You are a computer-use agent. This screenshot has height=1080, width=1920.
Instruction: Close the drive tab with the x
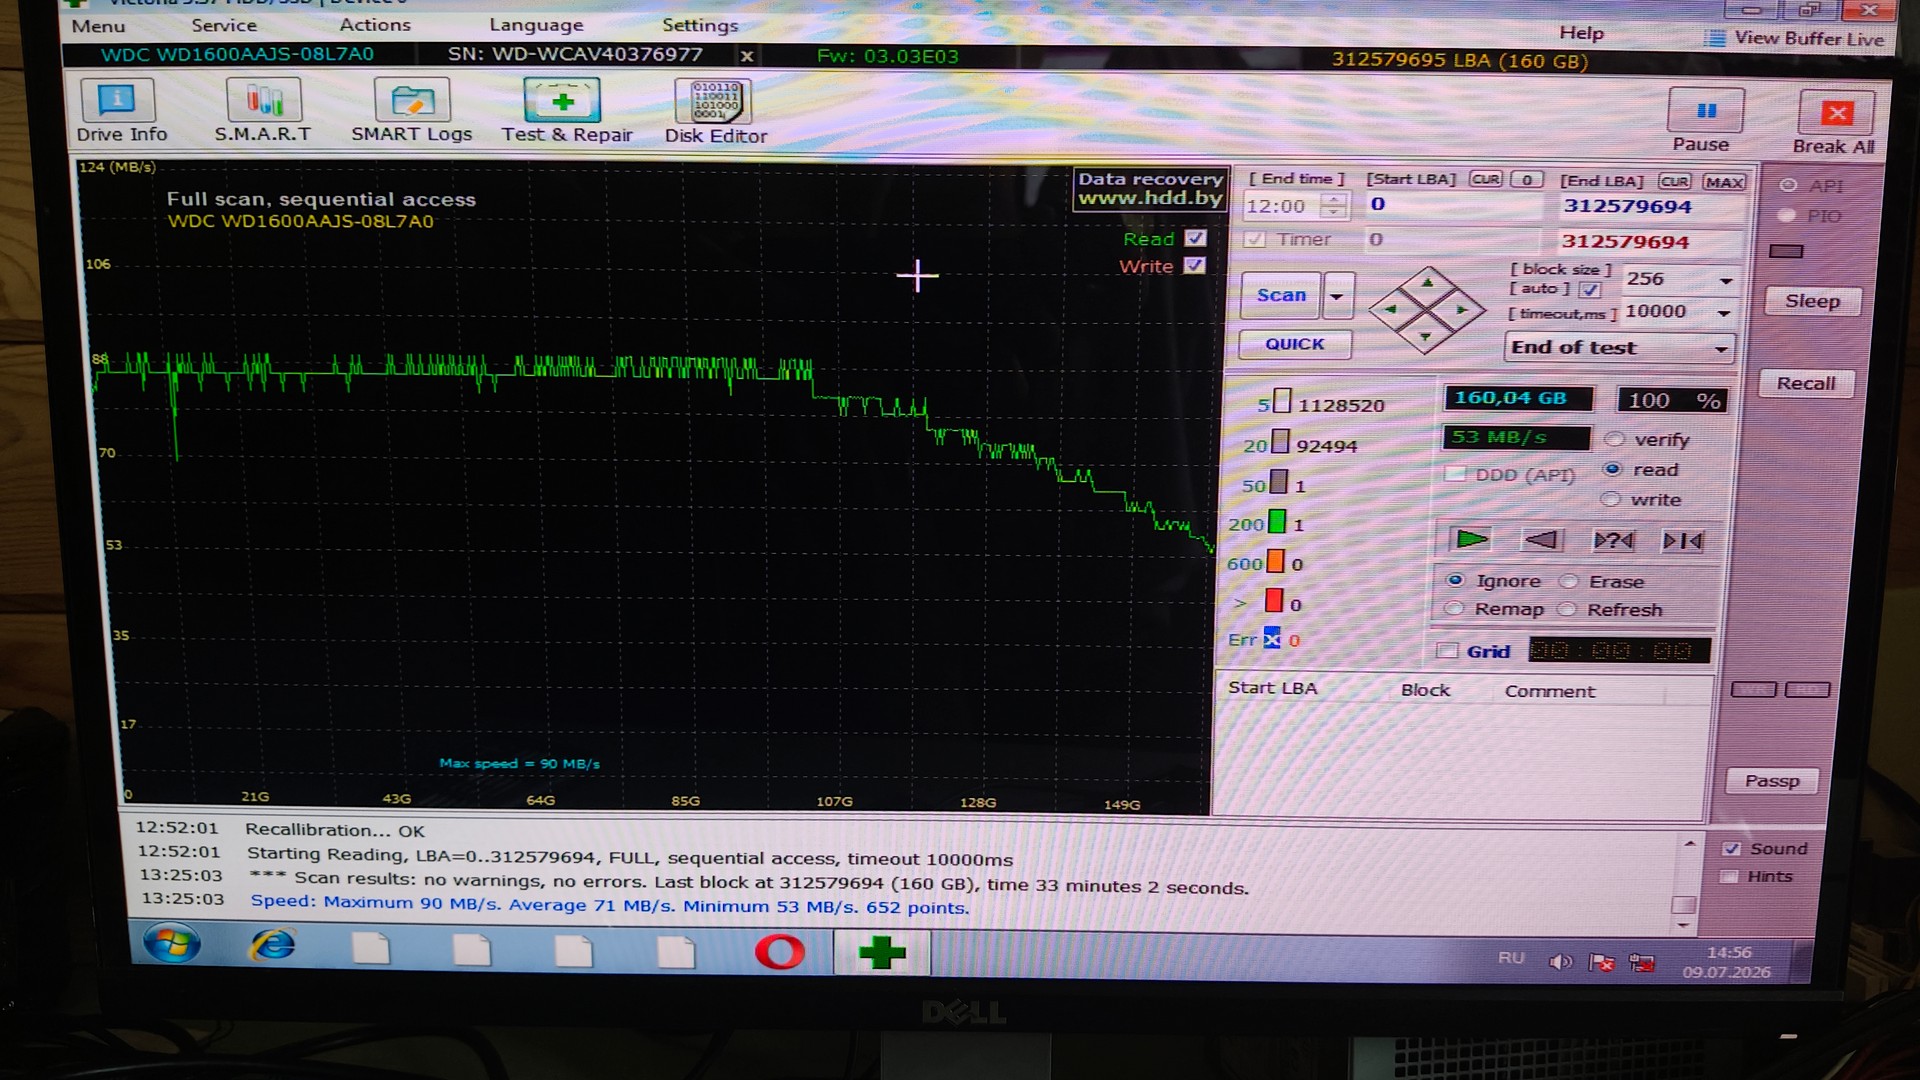coord(747,56)
